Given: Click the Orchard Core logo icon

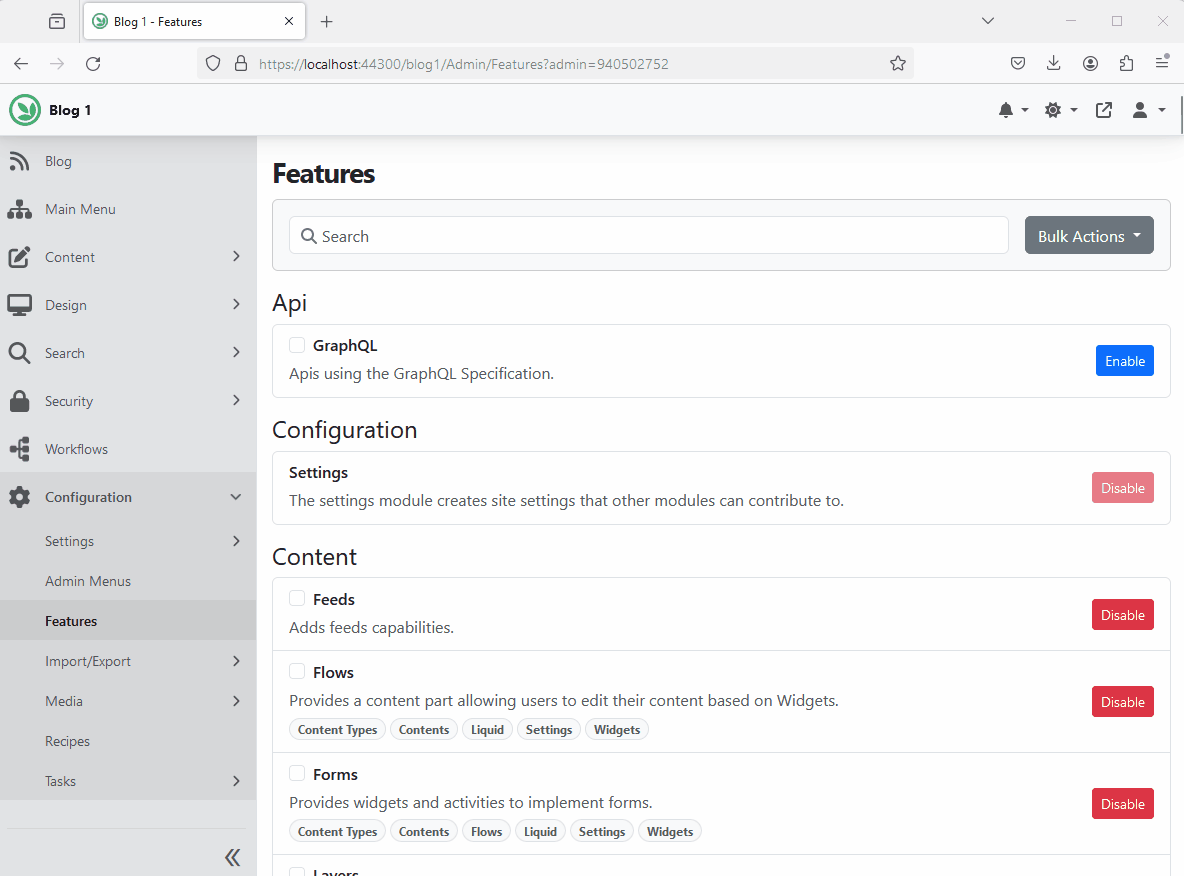Looking at the screenshot, I should [x=25, y=110].
